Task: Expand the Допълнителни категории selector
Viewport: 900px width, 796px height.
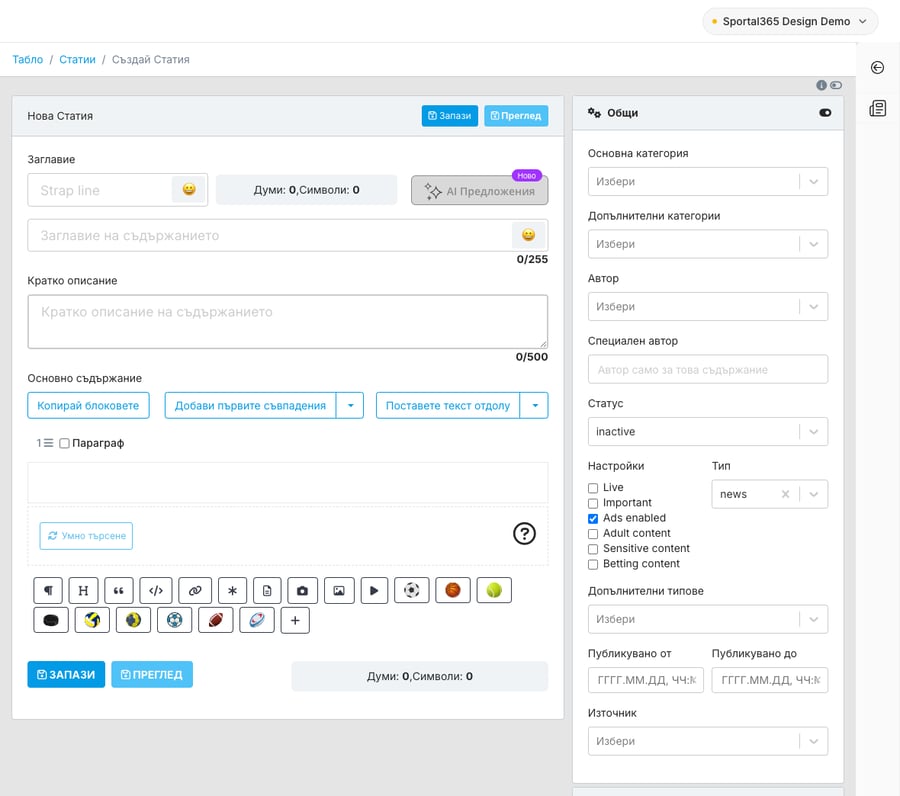Action: (707, 244)
